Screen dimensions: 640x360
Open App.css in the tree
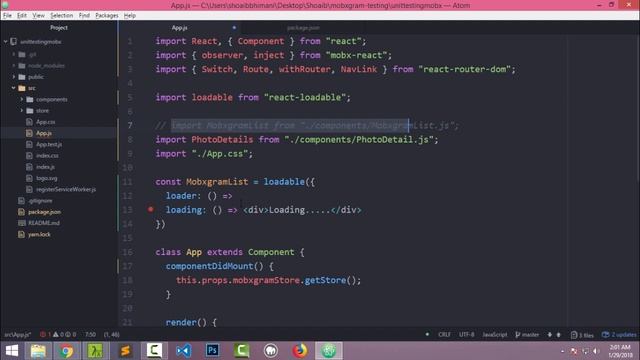click(45, 122)
